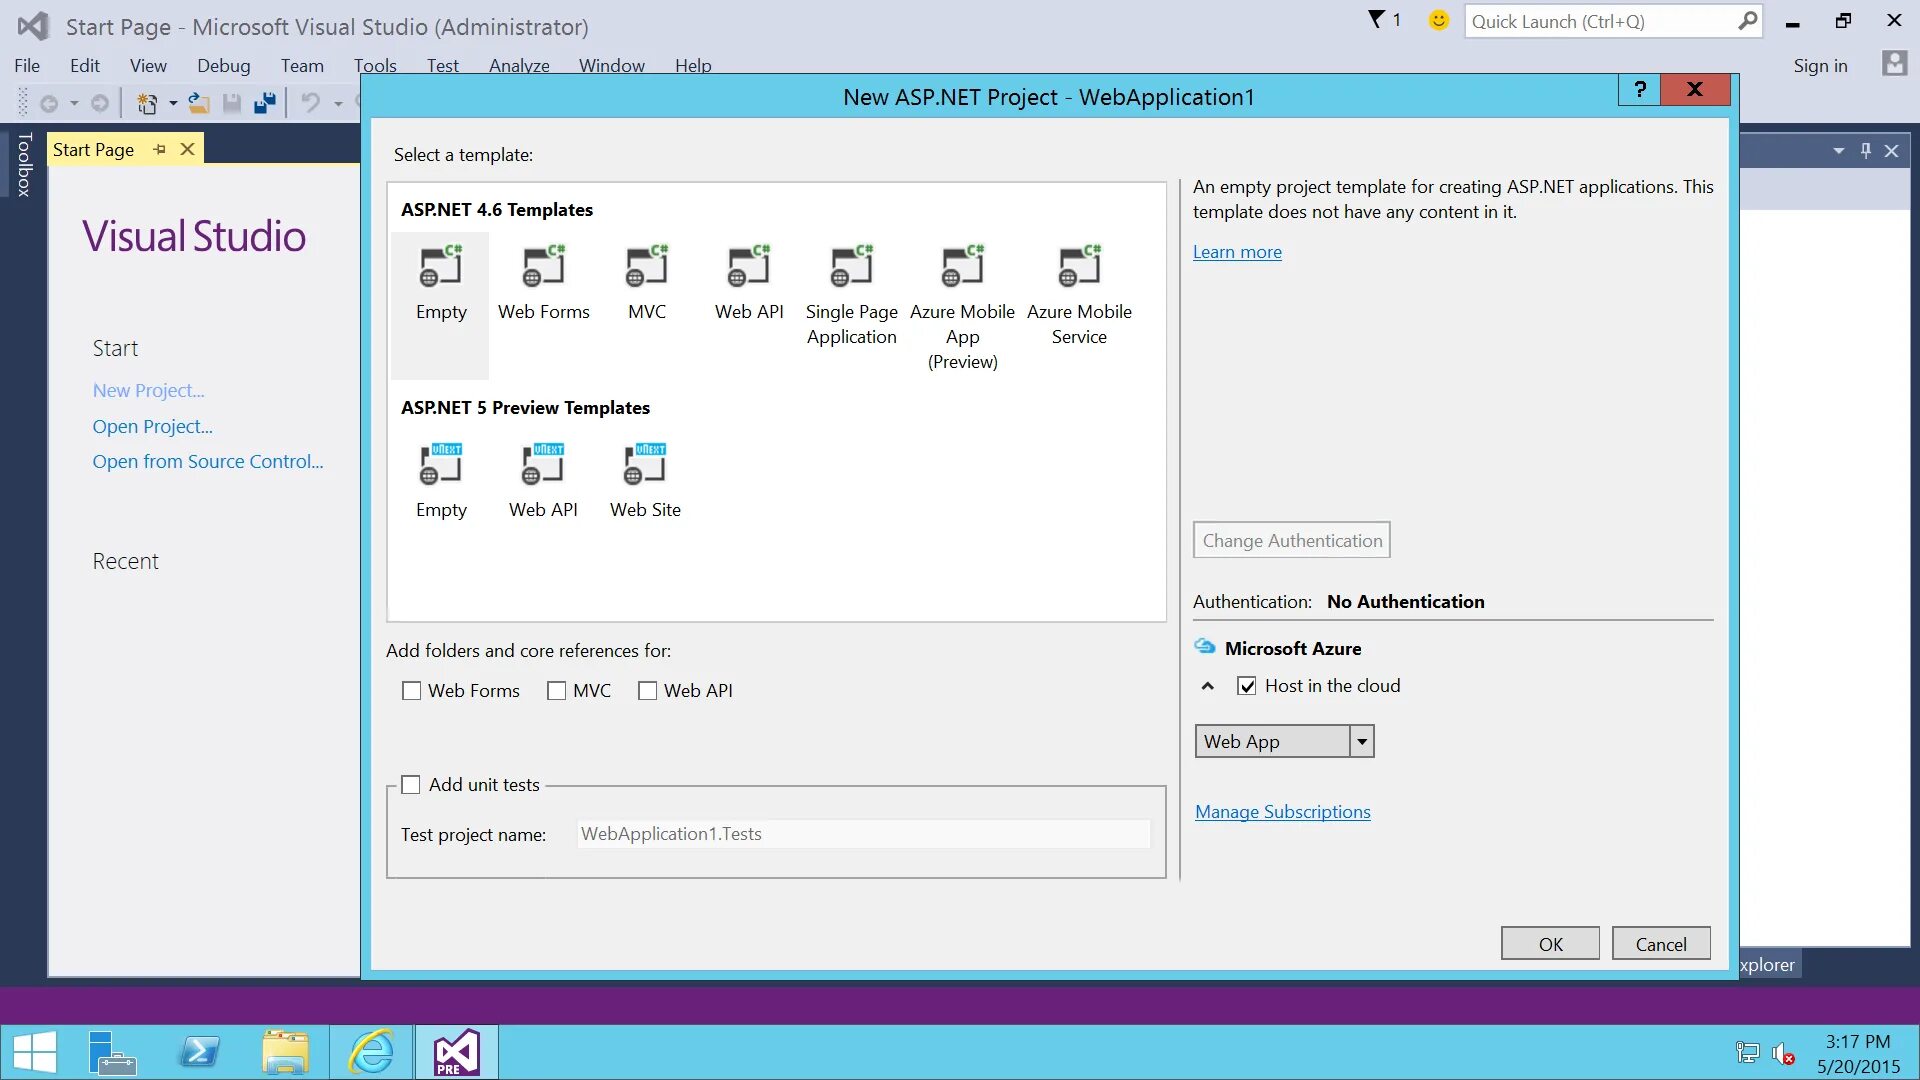Screen dimensions: 1920x1080
Task: Check the Add unit tests box
Action: 411,785
